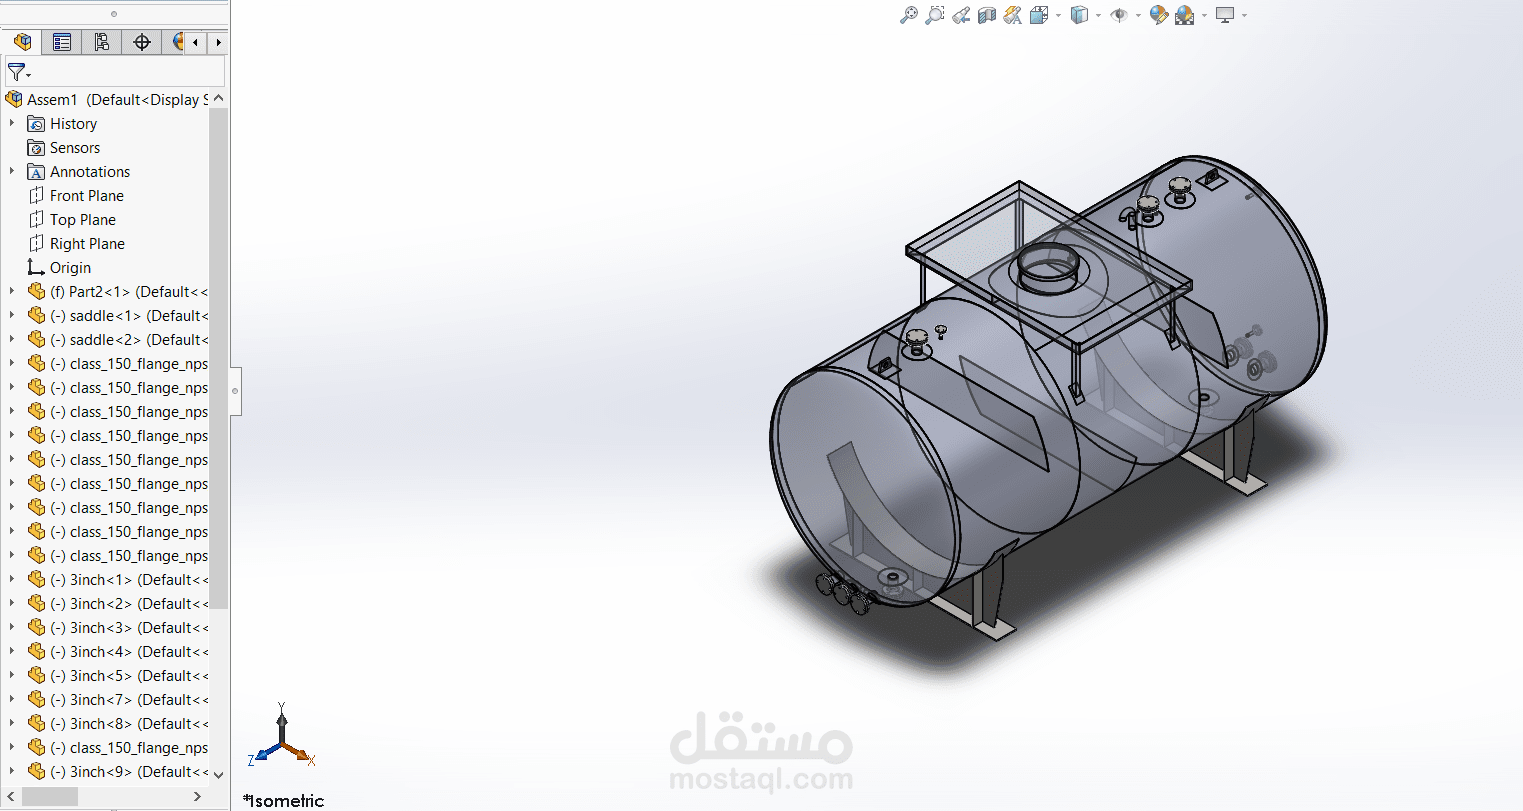Expand the History folder arrow

coord(12,123)
